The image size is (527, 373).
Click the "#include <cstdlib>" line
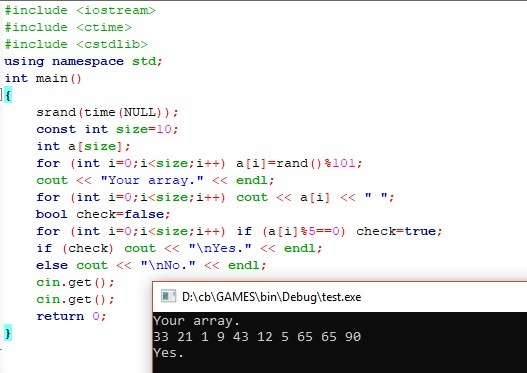point(76,44)
